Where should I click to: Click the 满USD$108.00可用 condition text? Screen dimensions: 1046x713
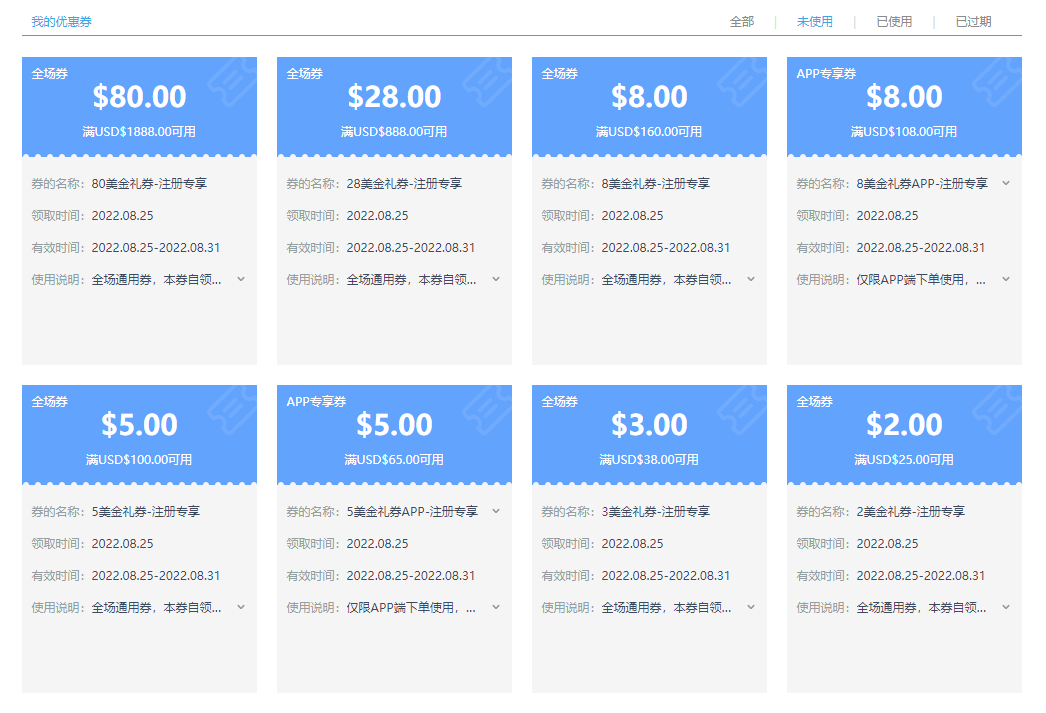click(904, 132)
